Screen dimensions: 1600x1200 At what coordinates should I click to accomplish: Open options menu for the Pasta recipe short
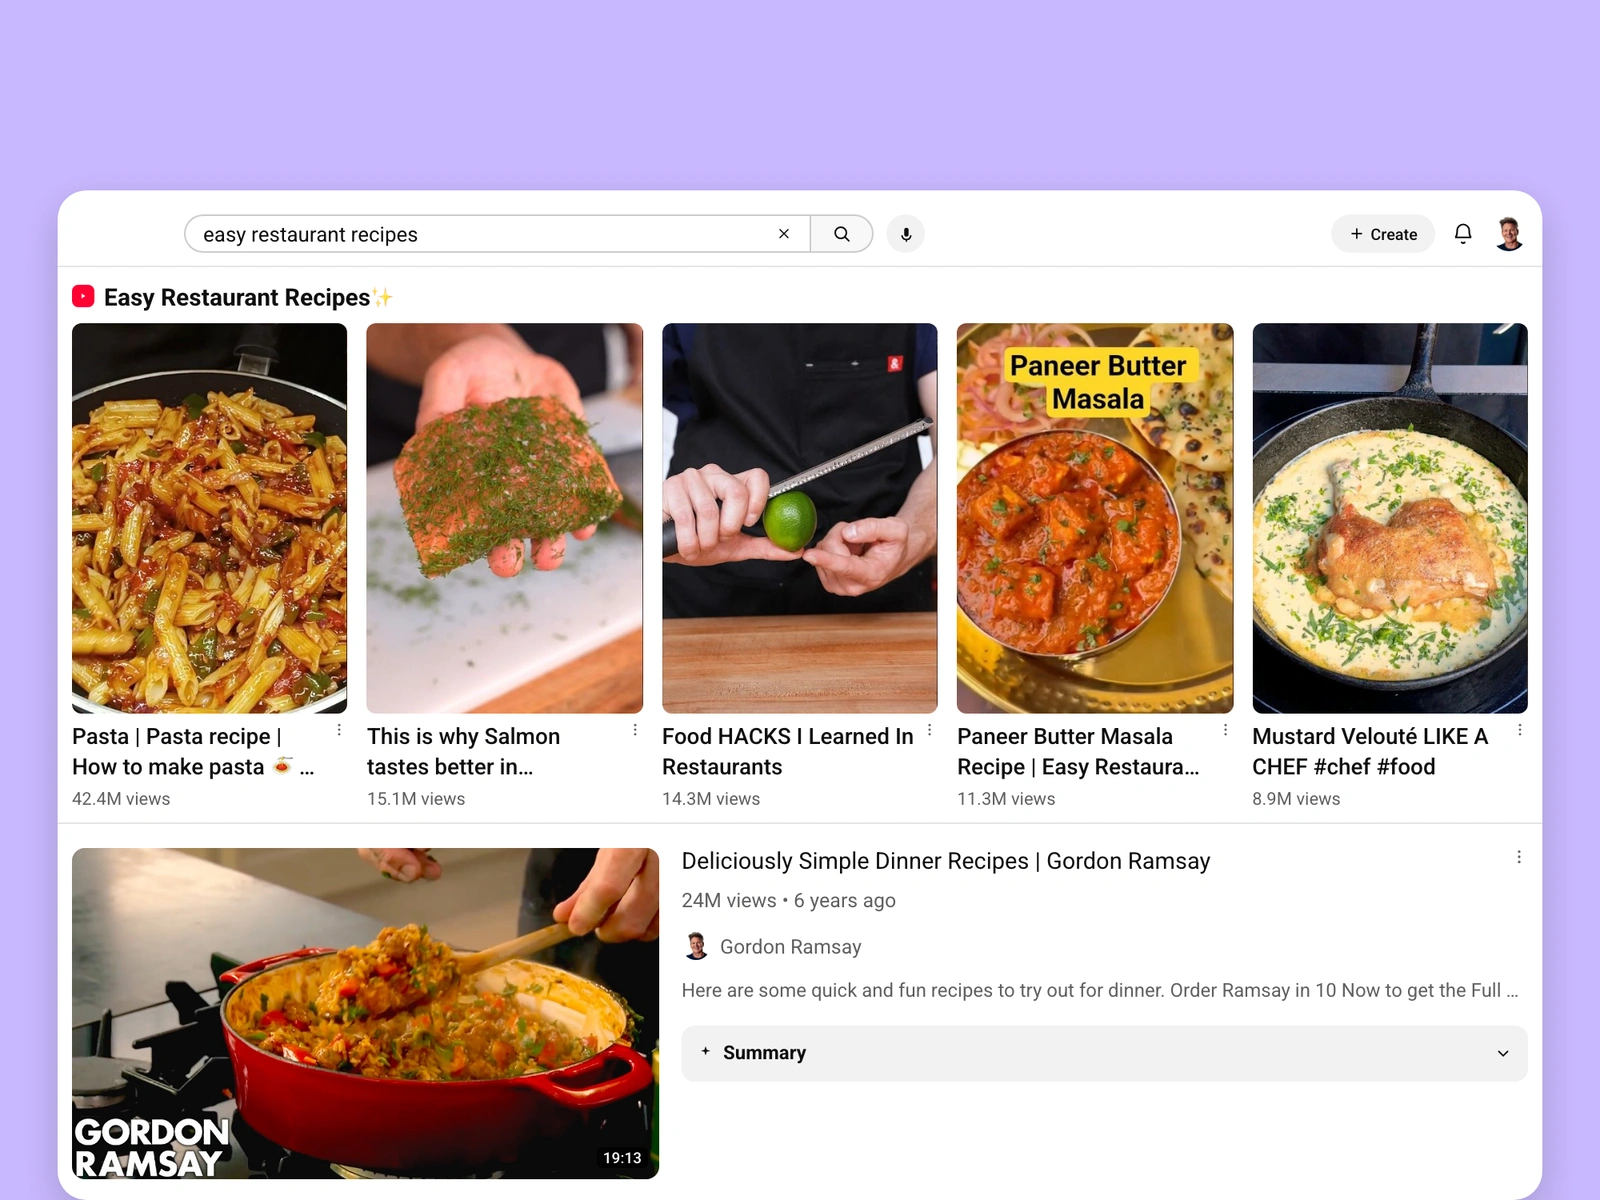tap(339, 730)
